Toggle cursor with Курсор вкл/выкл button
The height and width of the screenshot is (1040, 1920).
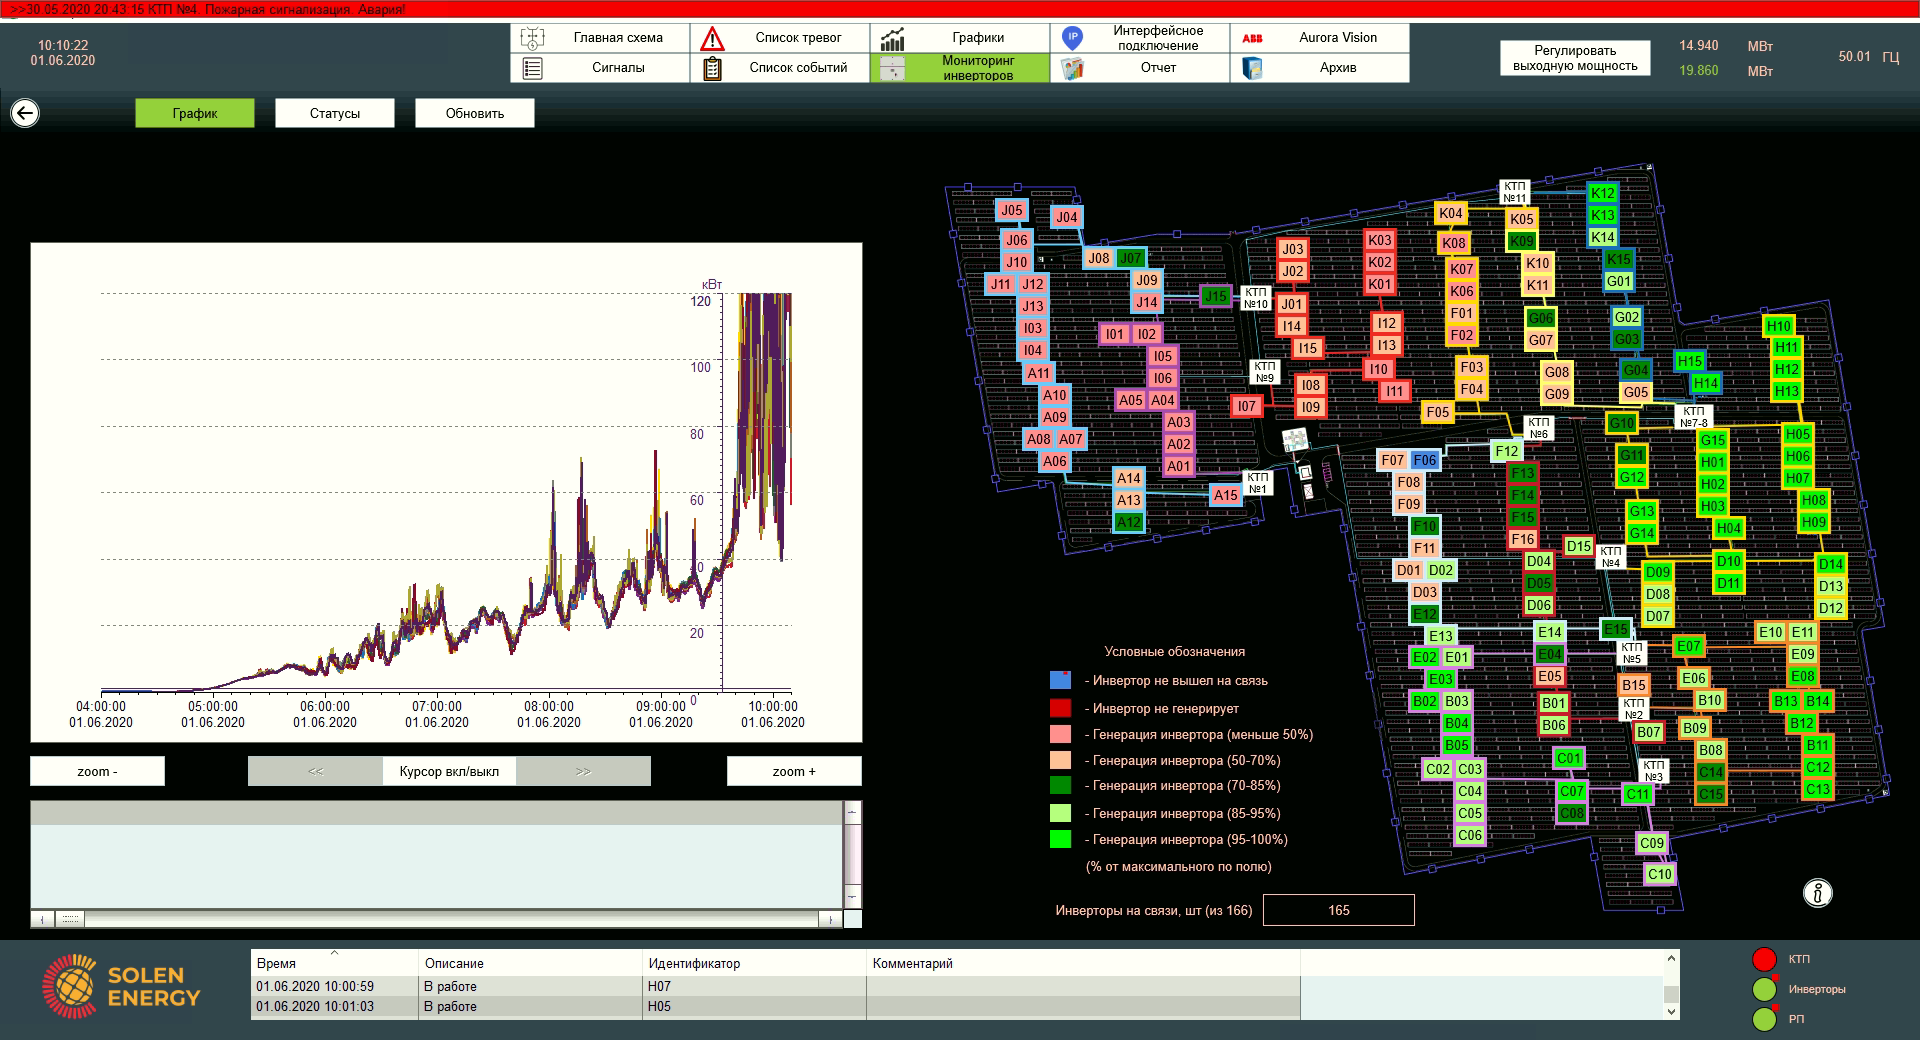(449, 771)
